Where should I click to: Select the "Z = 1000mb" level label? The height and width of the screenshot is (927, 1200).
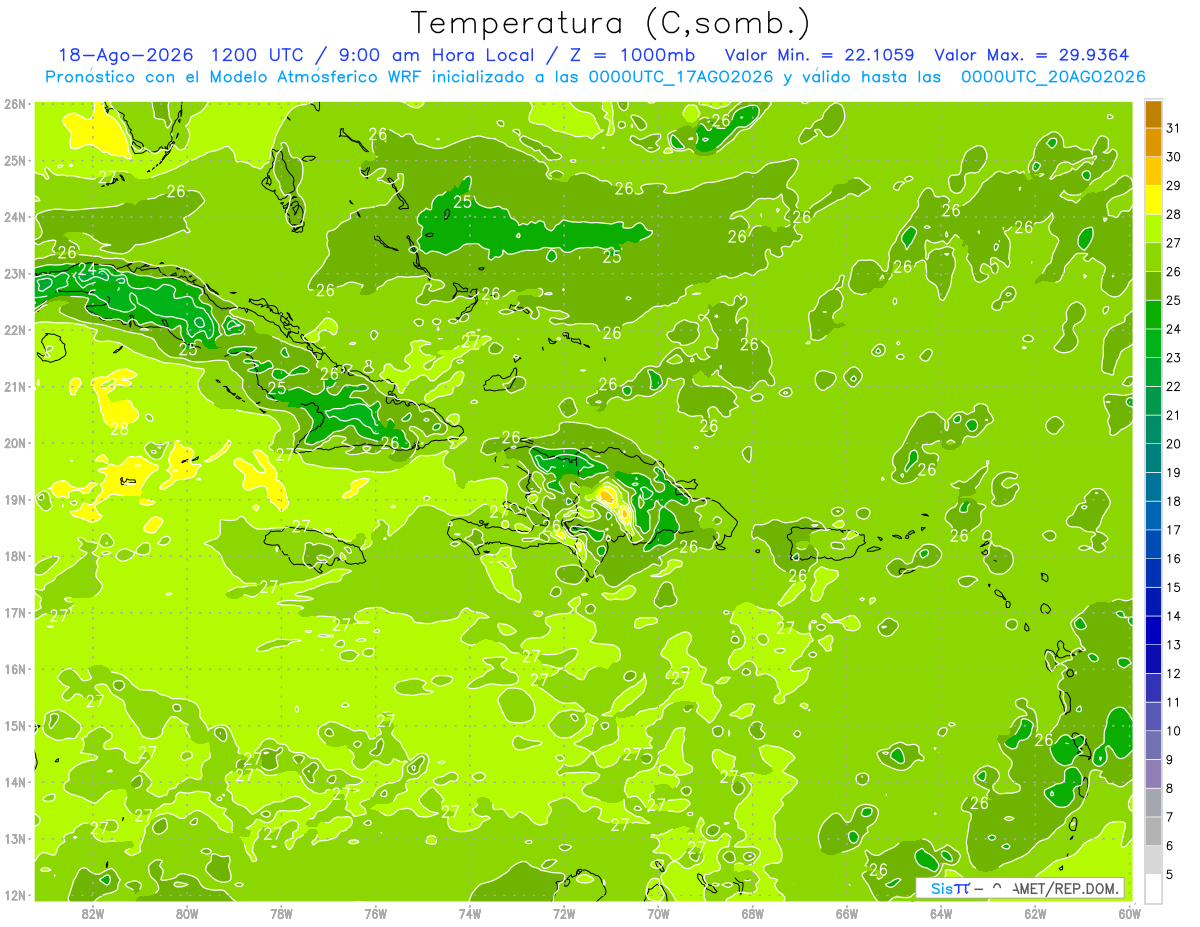[x=632, y=55]
